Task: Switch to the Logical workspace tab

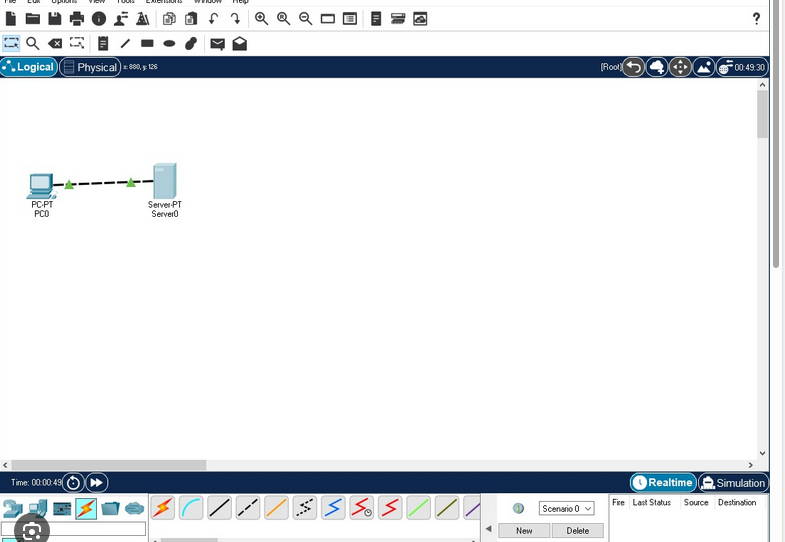Action: pos(29,67)
